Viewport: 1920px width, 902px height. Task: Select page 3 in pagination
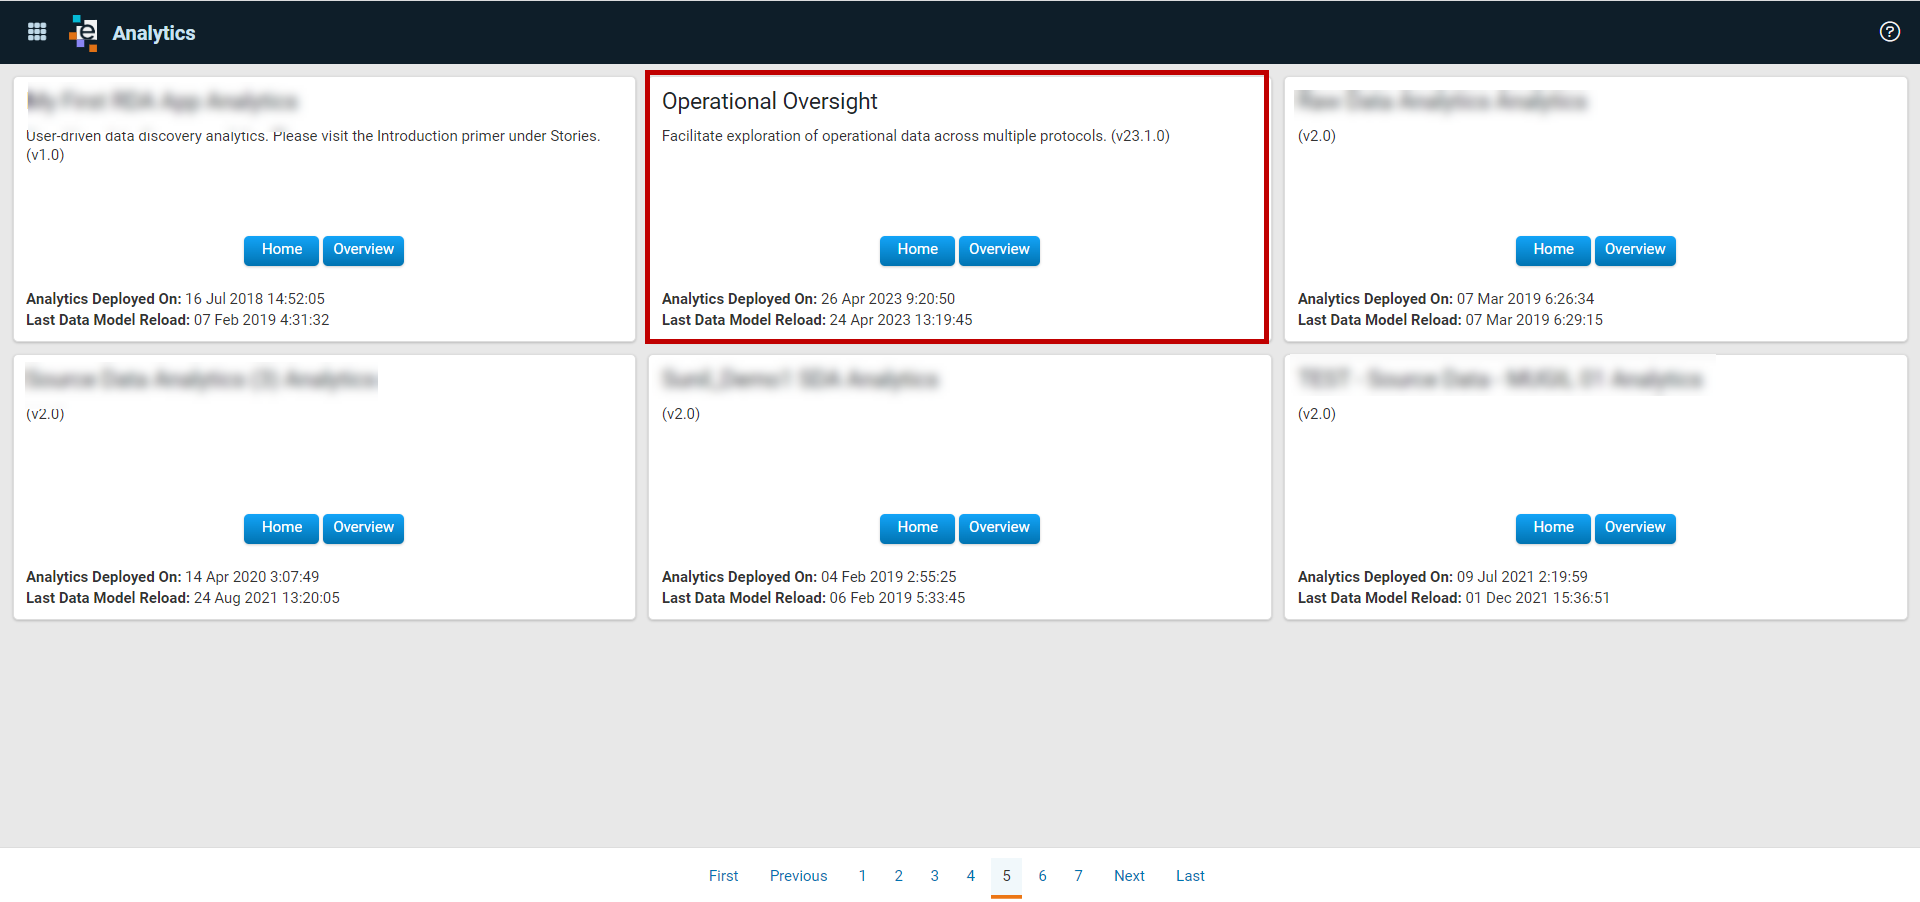click(x=934, y=876)
